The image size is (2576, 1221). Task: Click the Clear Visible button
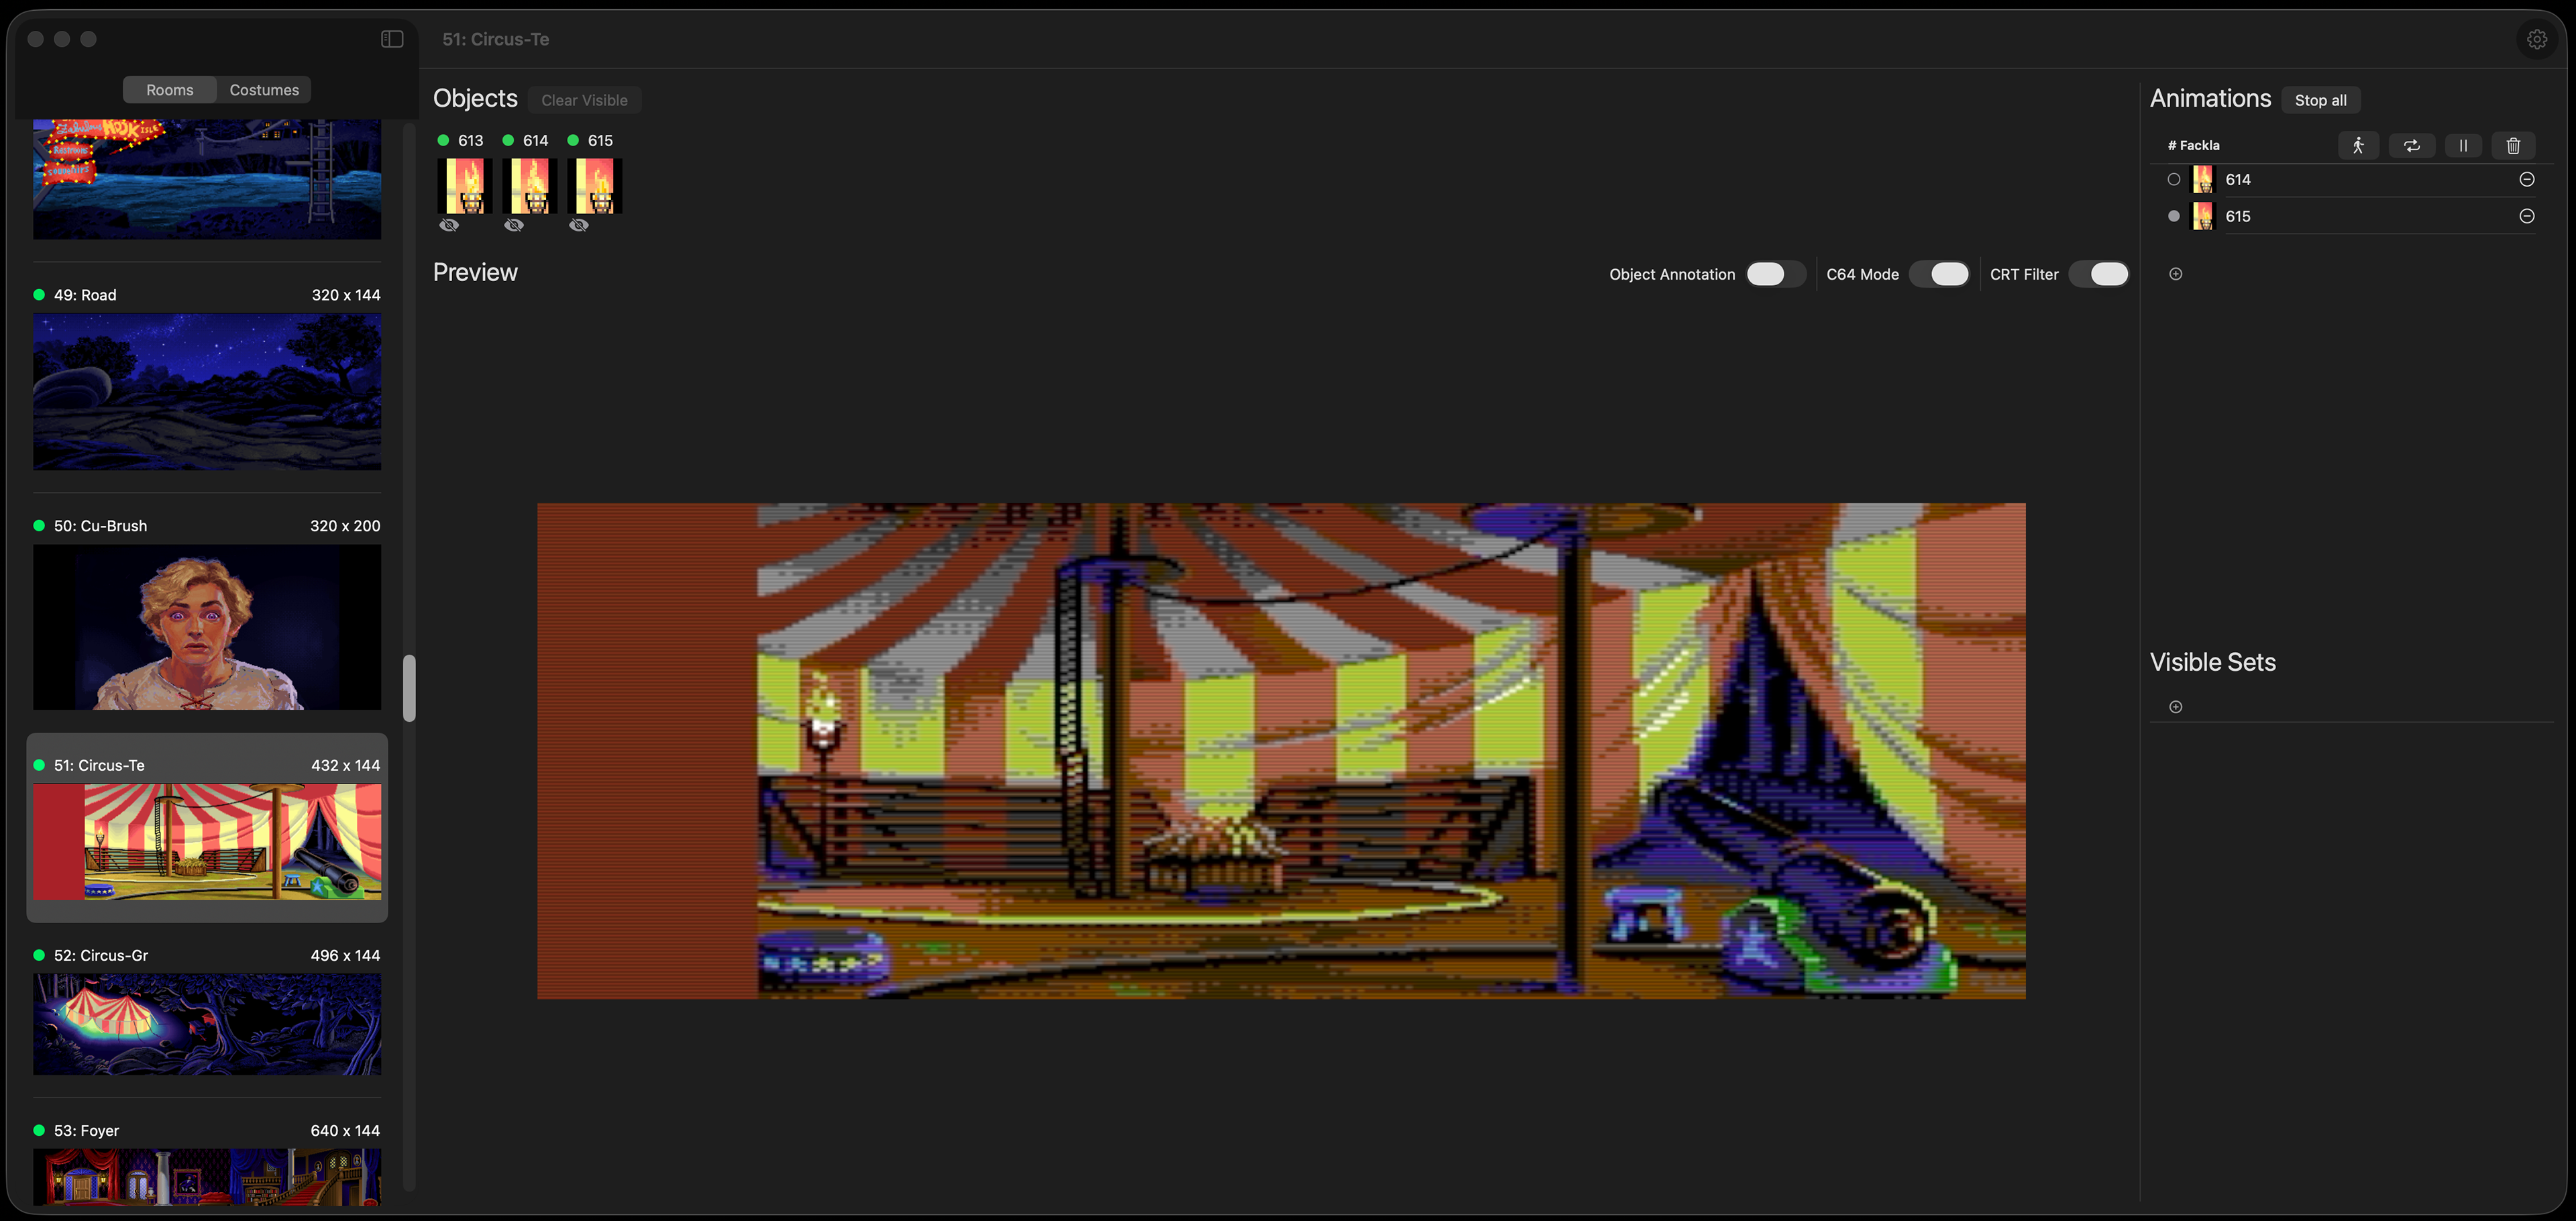tap(584, 100)
